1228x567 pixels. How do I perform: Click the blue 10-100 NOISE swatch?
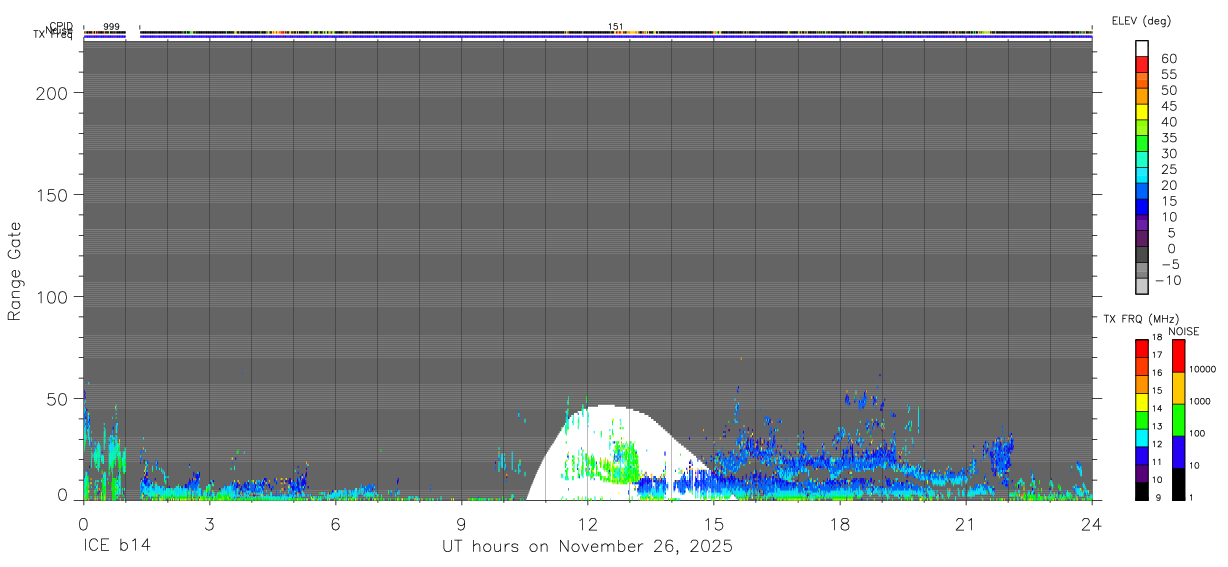(x=1178, y=452)
